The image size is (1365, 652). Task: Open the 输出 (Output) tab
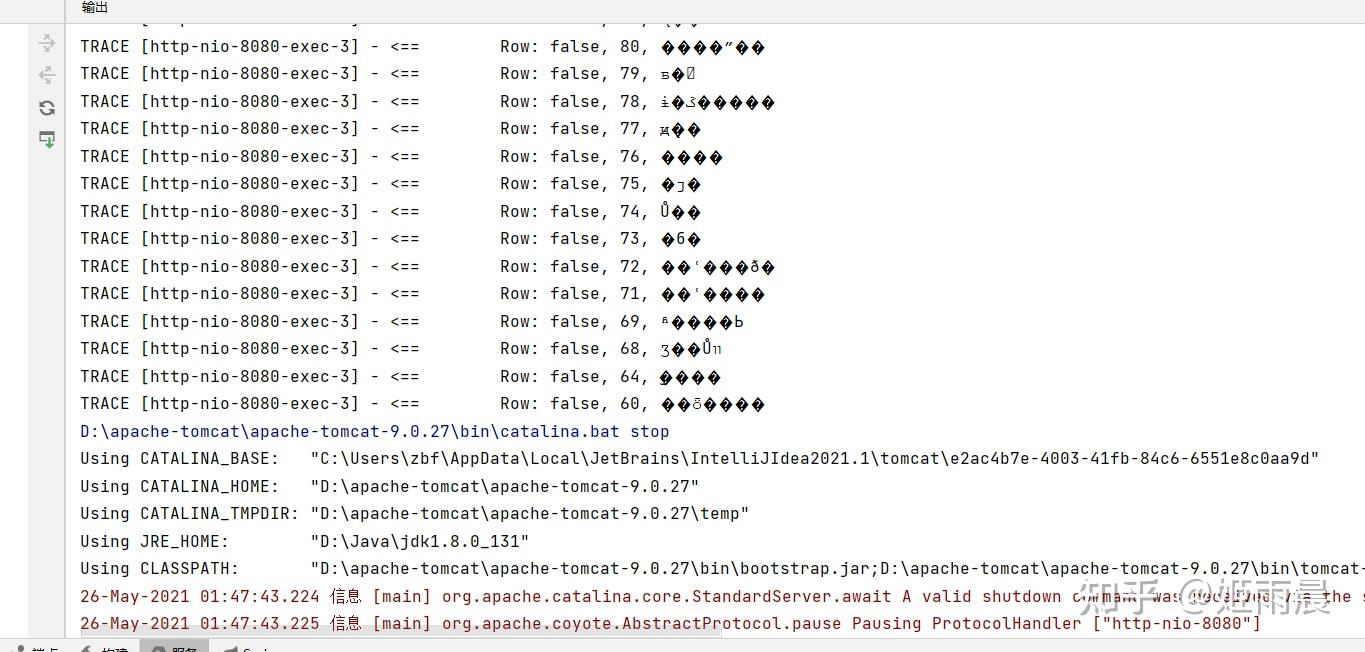tap(95, 8)
